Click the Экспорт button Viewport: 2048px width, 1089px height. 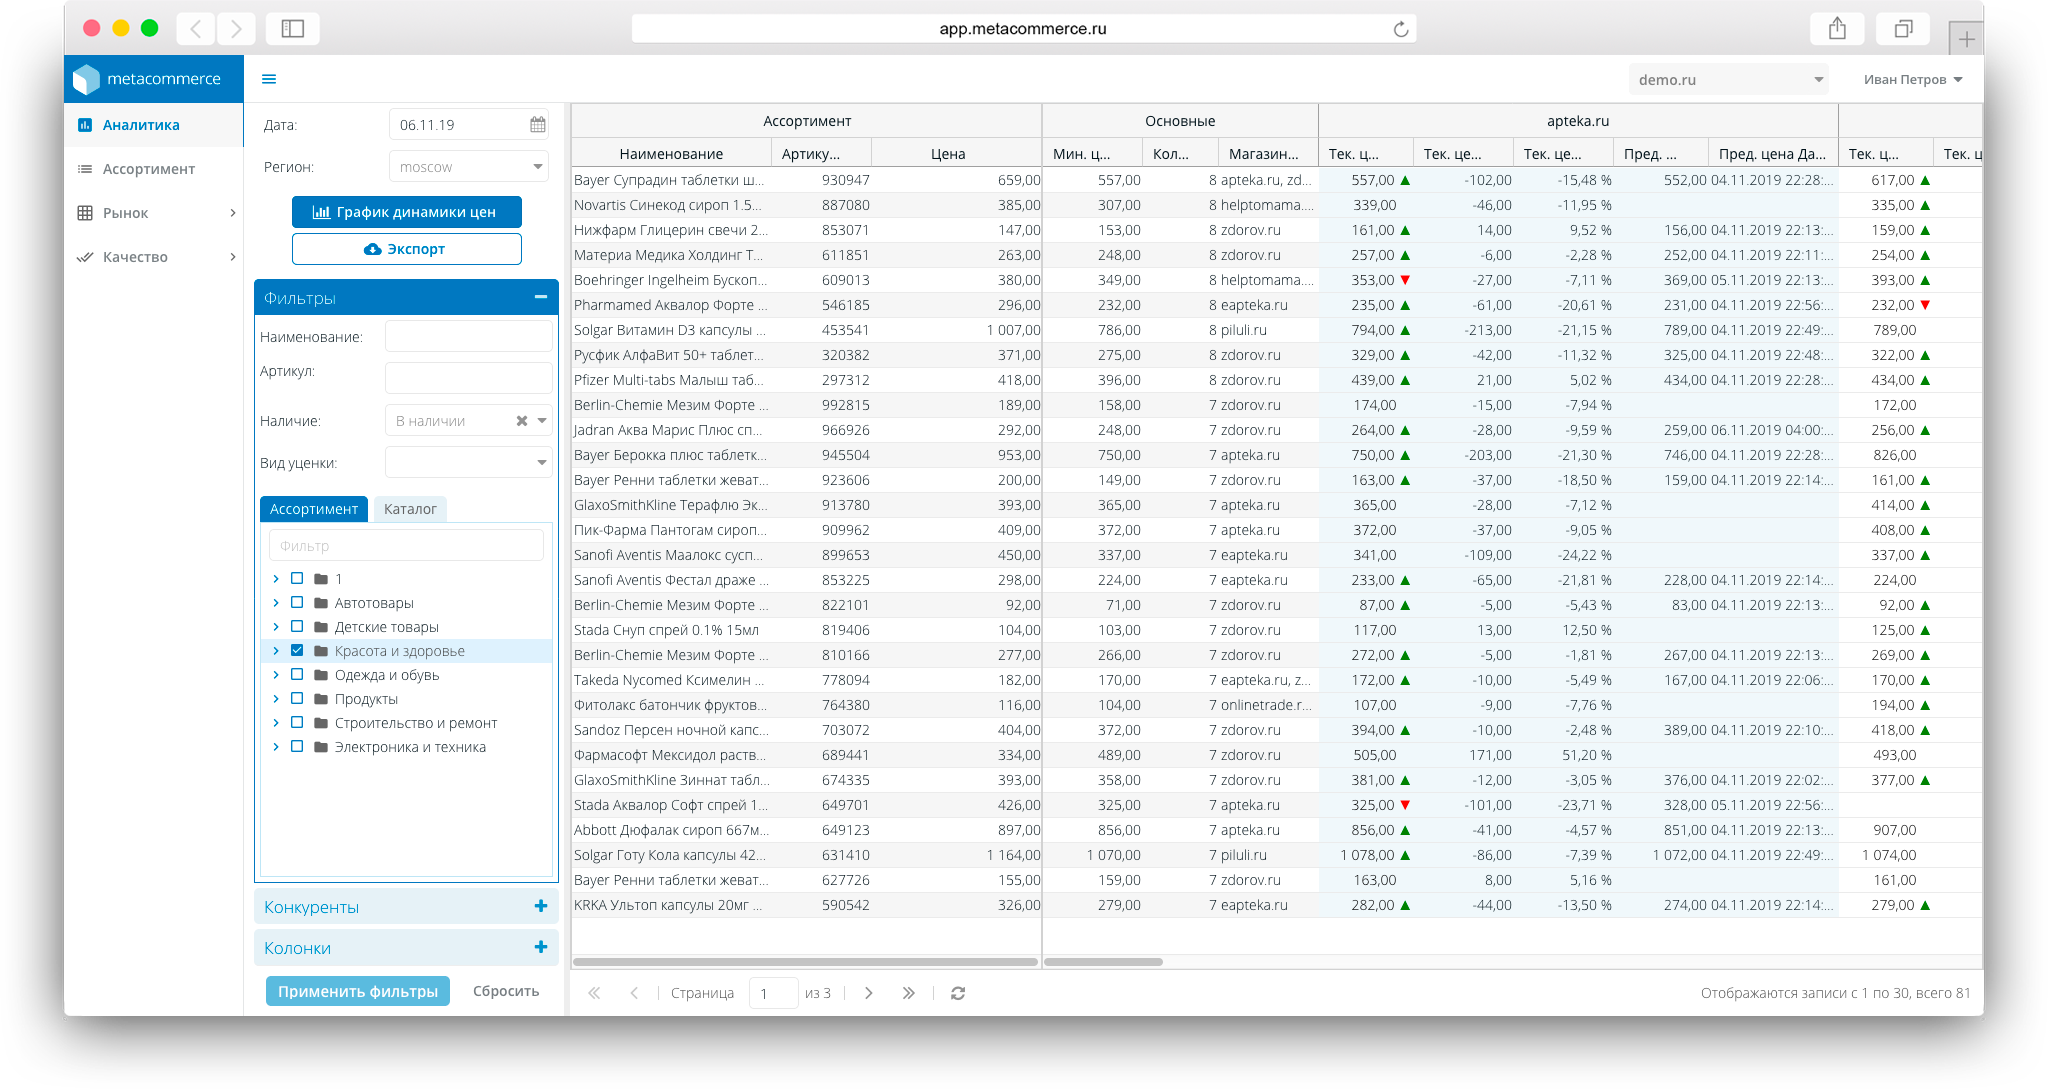pyautogui.click(x=407, y=249)
